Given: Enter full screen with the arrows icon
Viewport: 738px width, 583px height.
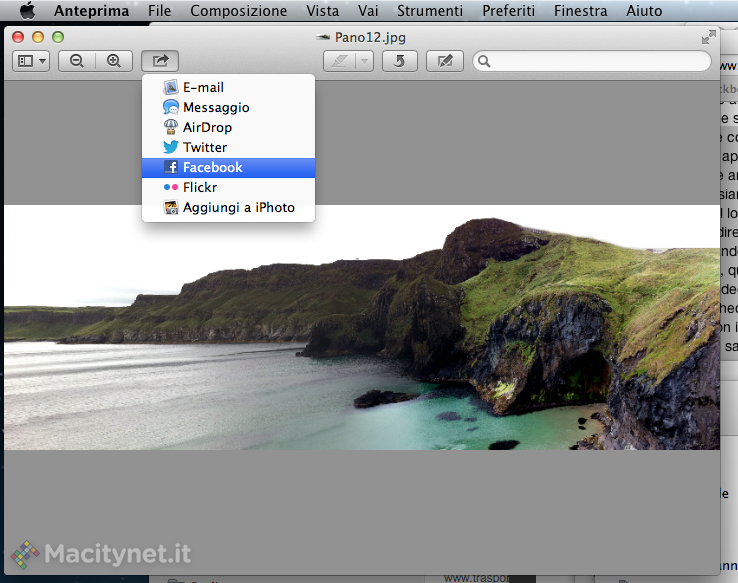Looking at the screenshot, I should tap(708, 37).
